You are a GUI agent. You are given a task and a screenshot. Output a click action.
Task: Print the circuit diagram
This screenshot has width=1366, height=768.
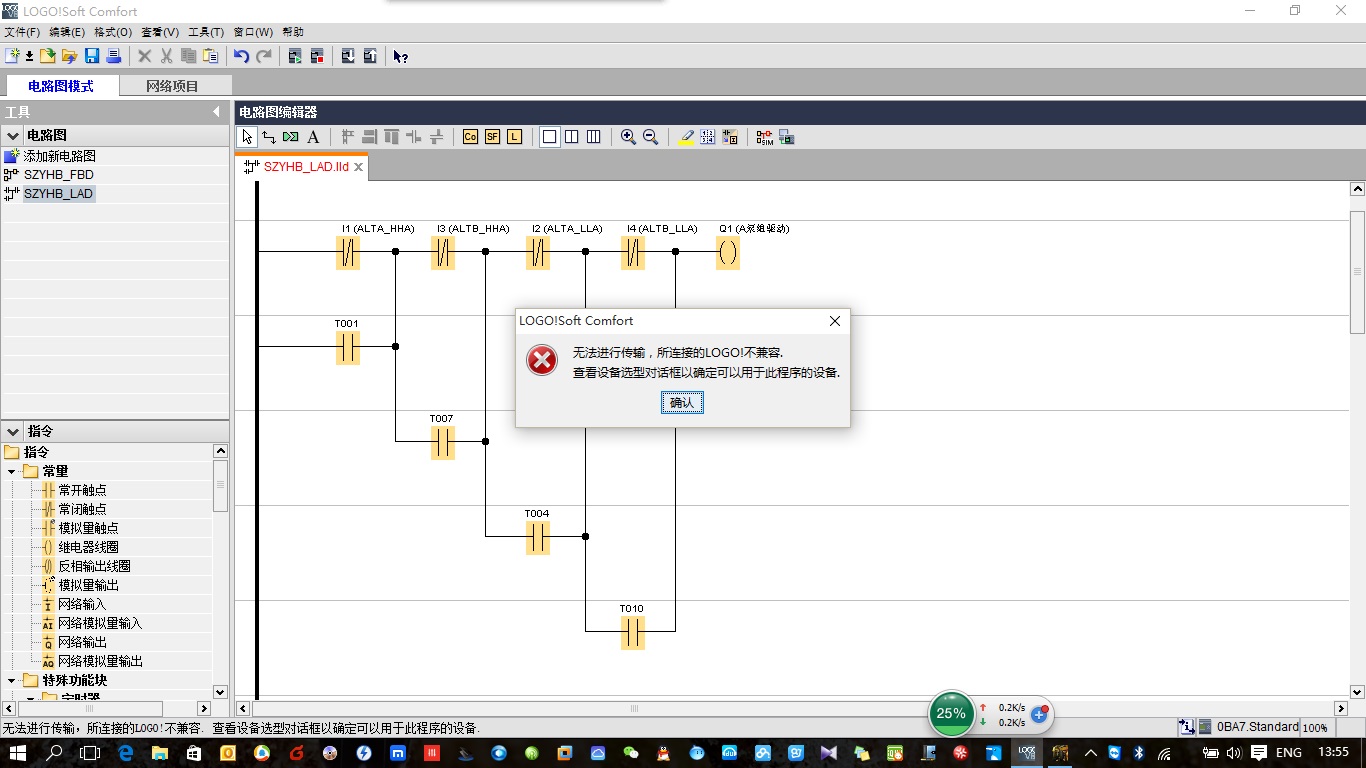click(114, 56)
